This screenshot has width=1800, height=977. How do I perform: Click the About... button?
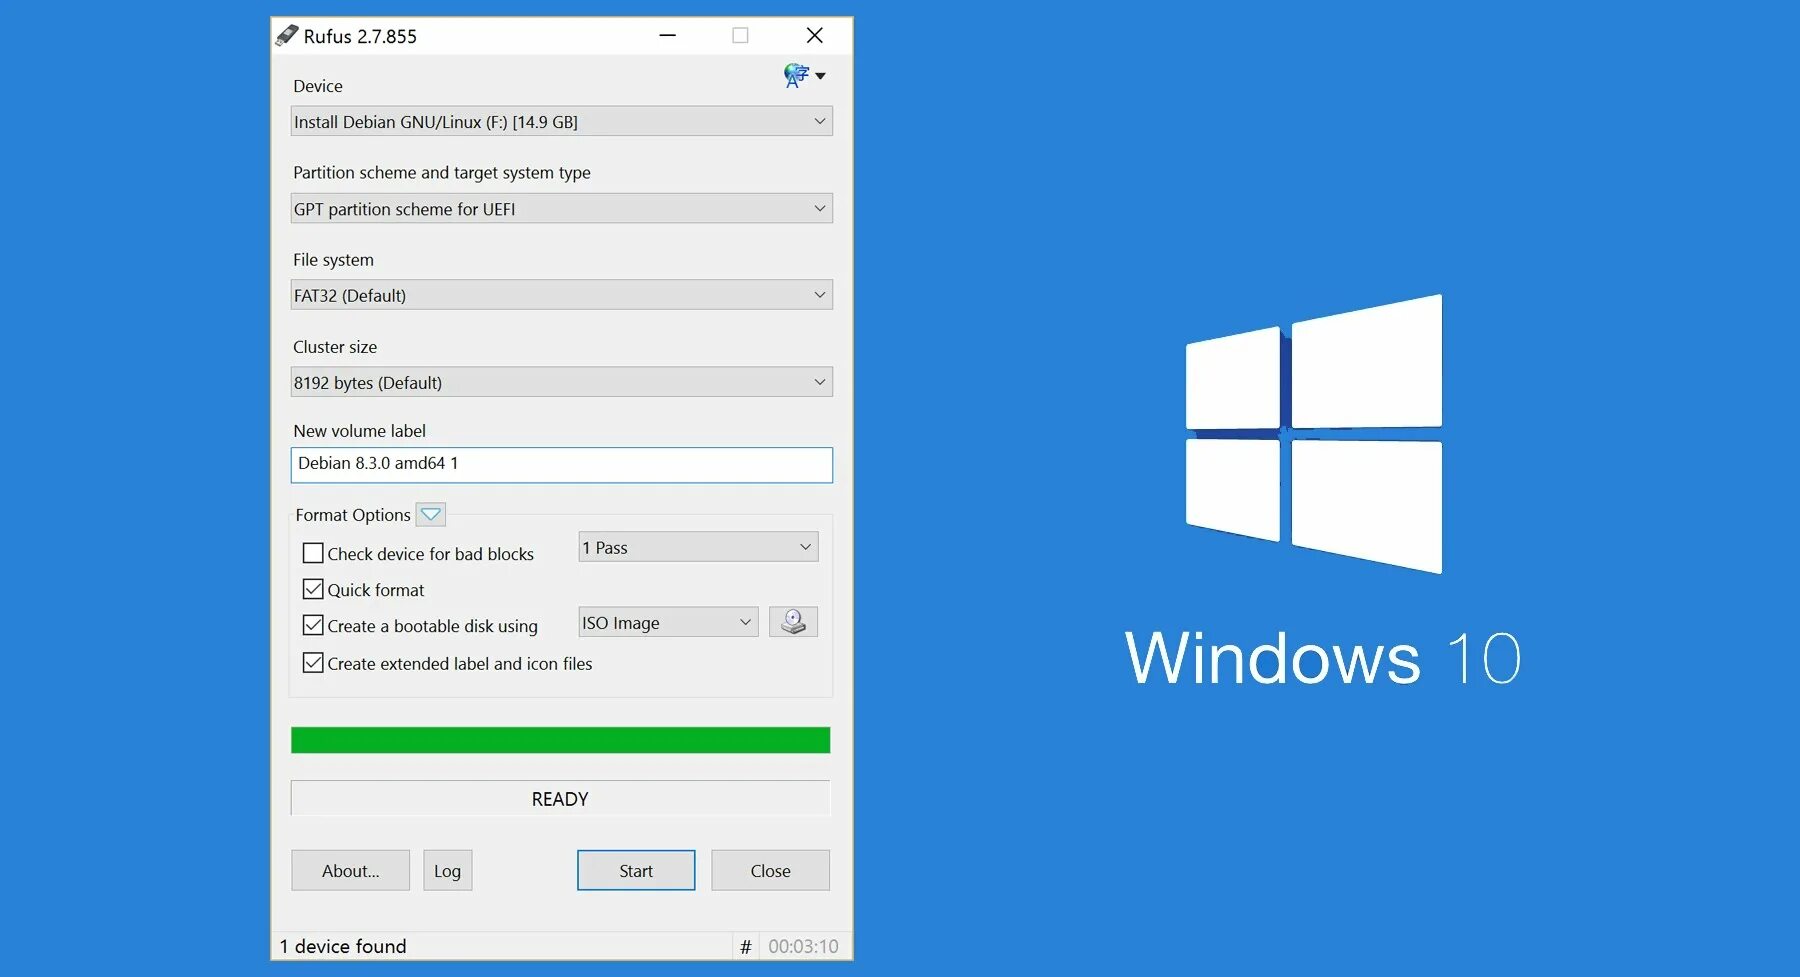pos(350,870)
